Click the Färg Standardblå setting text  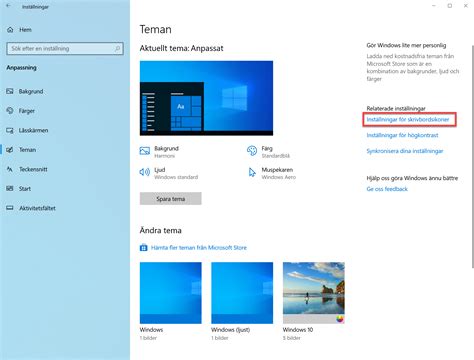(276, 152)
